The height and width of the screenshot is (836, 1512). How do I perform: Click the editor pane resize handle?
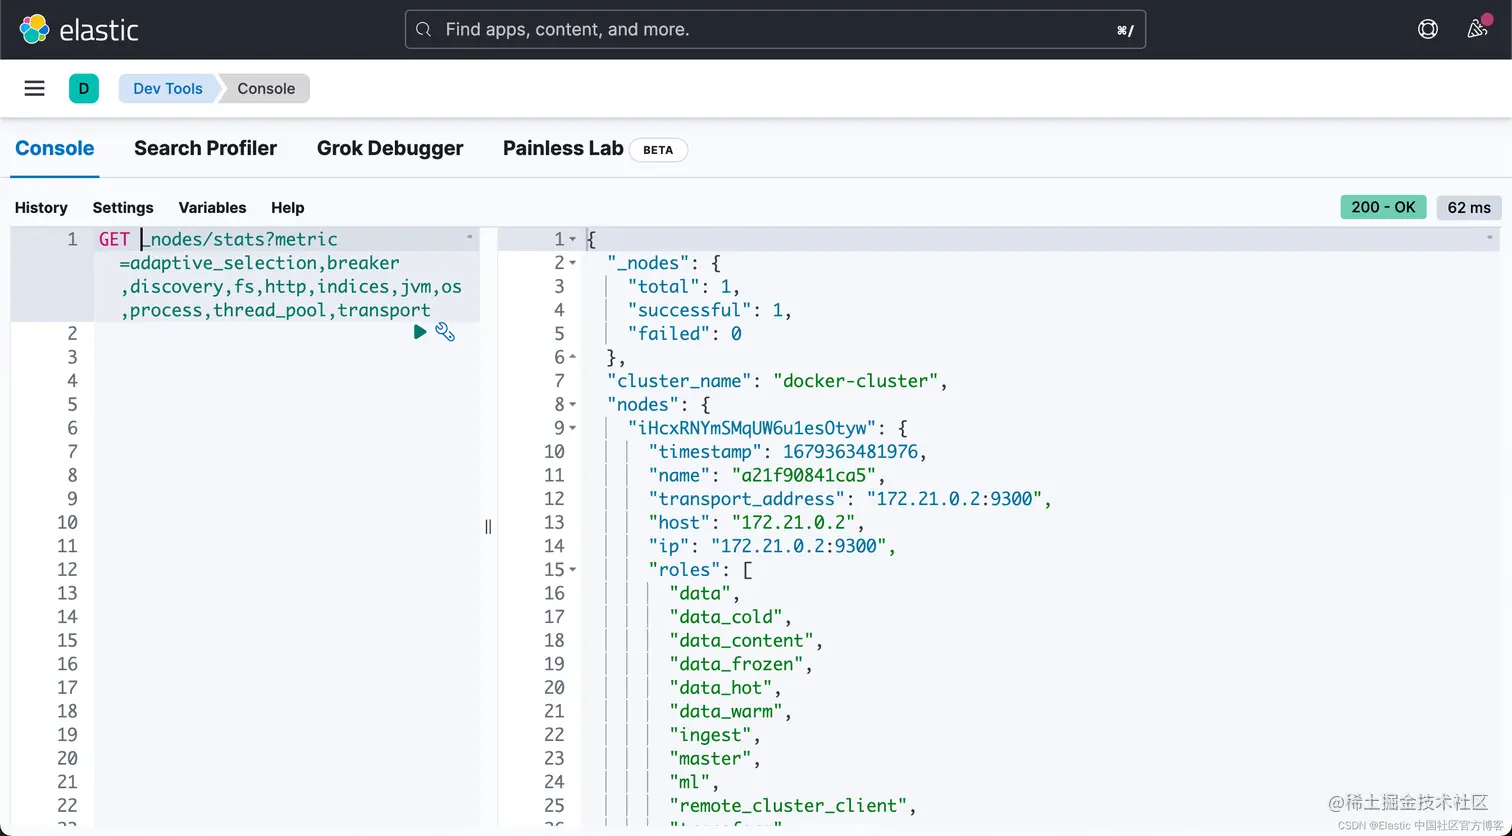pyautogui.click(x=488, y=526)
